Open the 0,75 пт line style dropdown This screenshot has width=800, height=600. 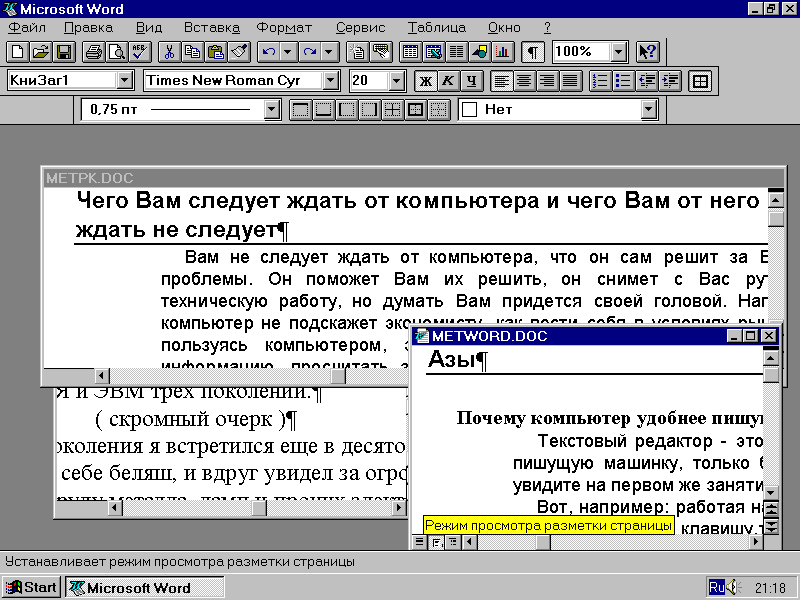272,109
